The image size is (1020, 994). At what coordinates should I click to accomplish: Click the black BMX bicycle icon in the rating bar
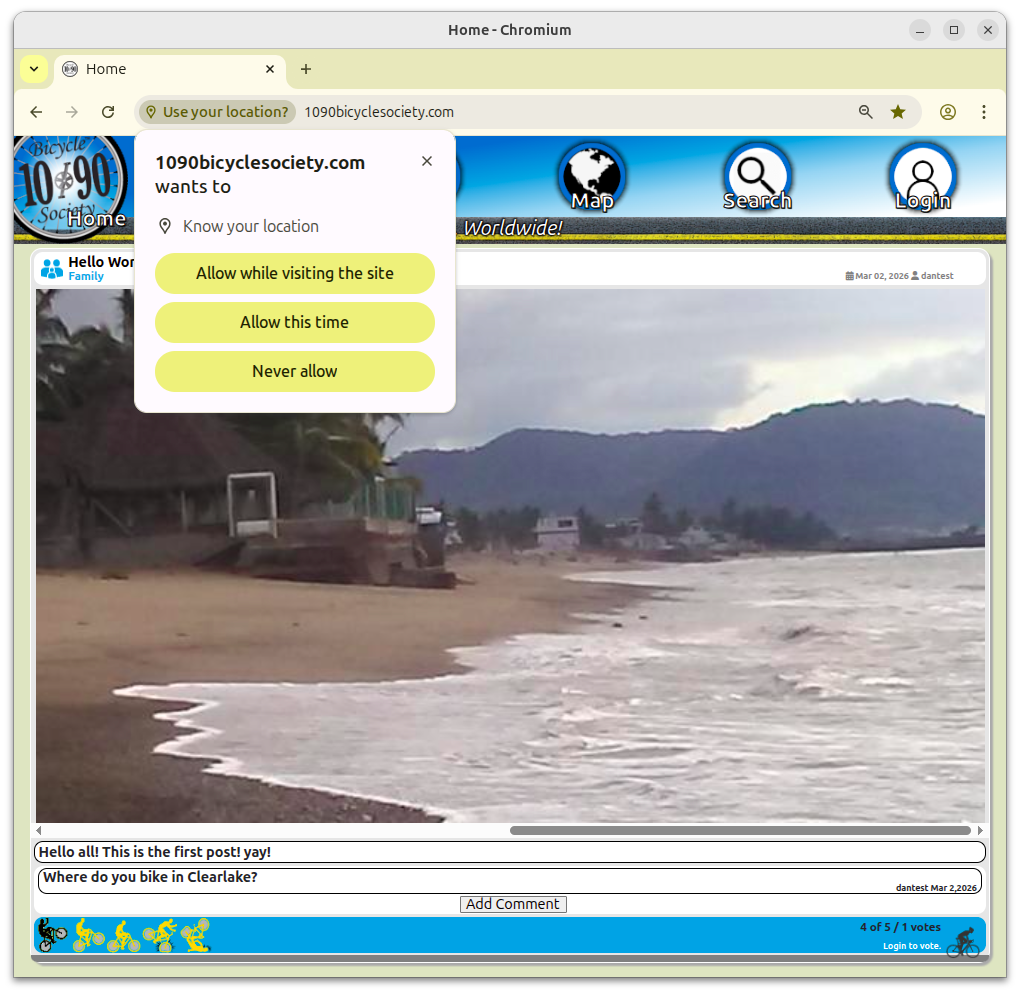pos(50,934)
